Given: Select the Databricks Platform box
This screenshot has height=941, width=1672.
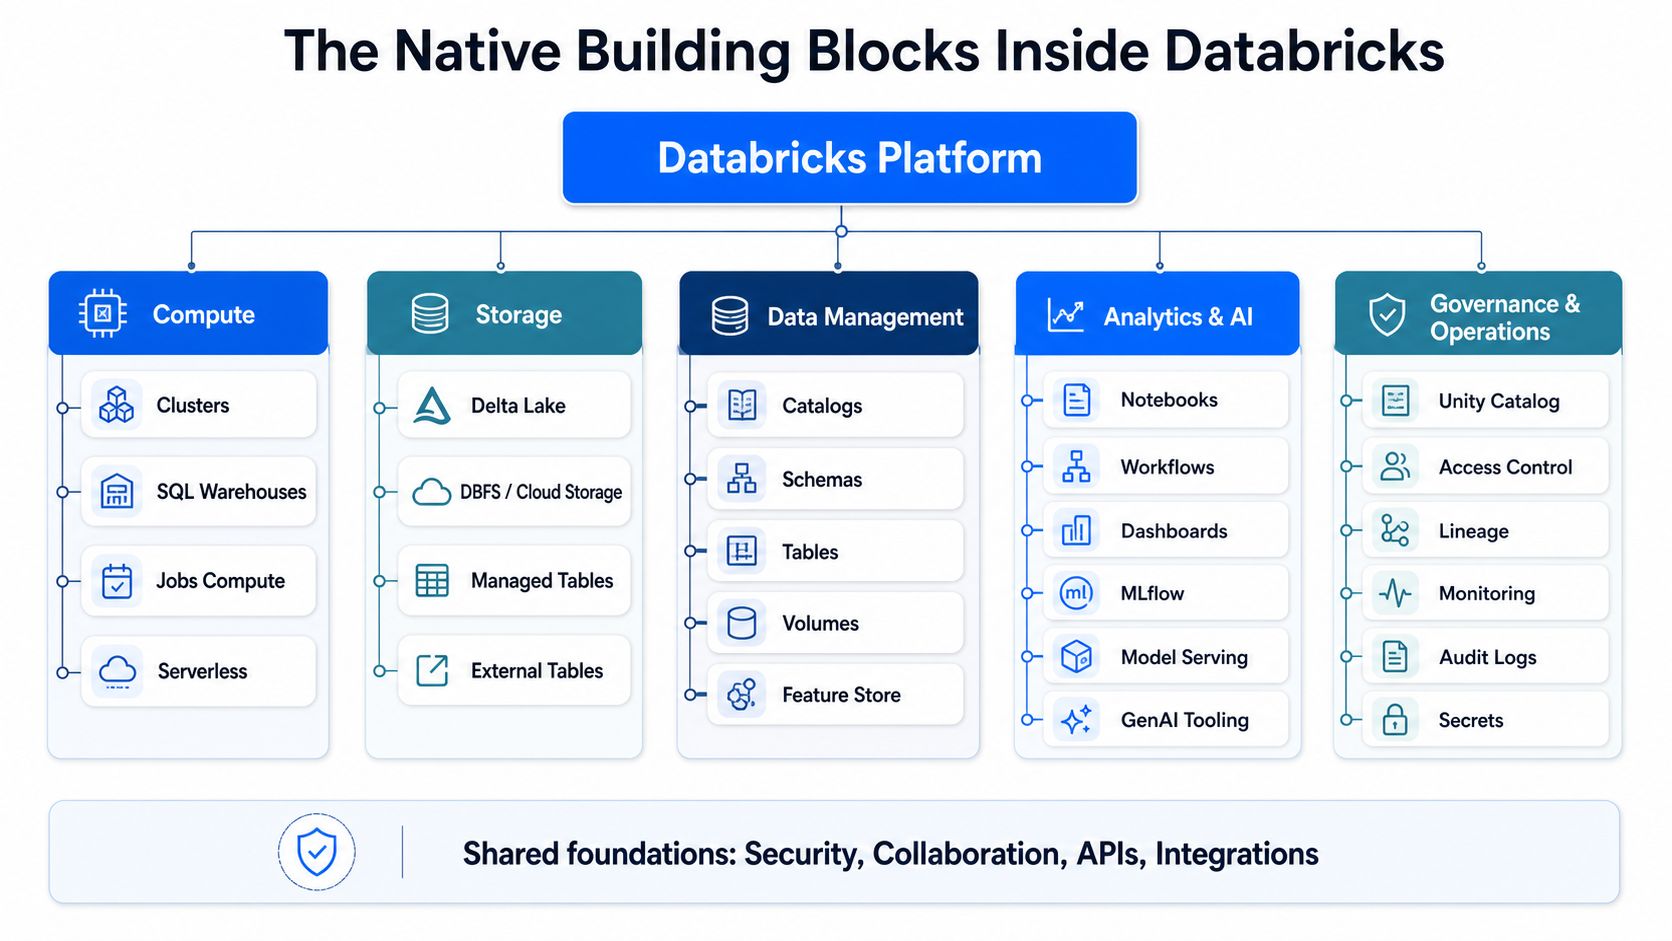Looking at the screenshot, I should (x=850, y=158).
